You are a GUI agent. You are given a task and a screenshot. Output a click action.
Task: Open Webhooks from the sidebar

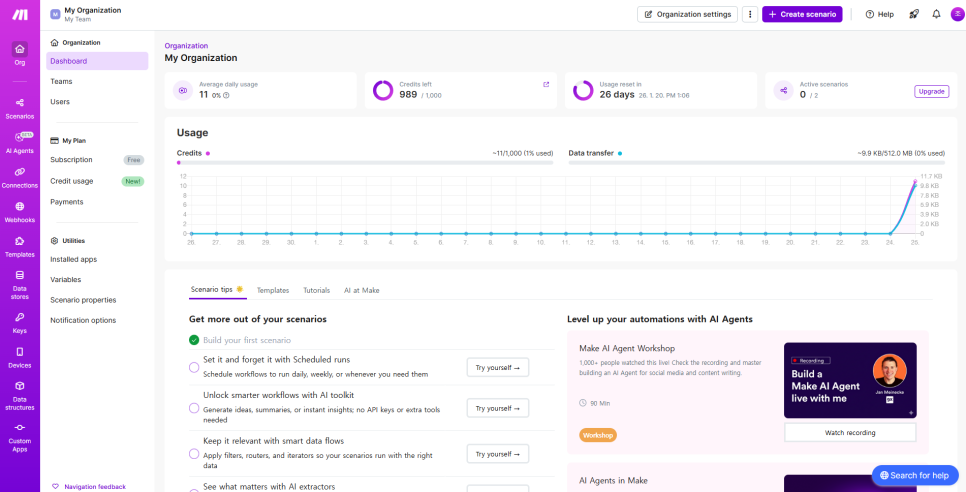tap(20, 212)
